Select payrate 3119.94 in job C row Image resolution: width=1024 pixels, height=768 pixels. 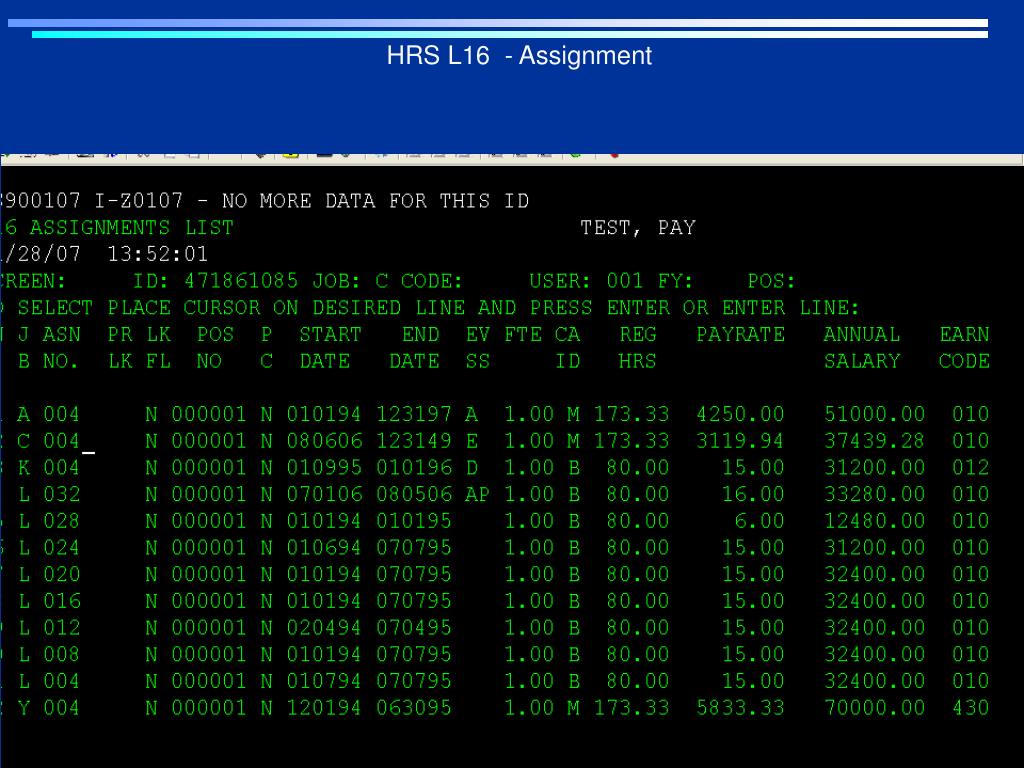click(x=740, y=441)
